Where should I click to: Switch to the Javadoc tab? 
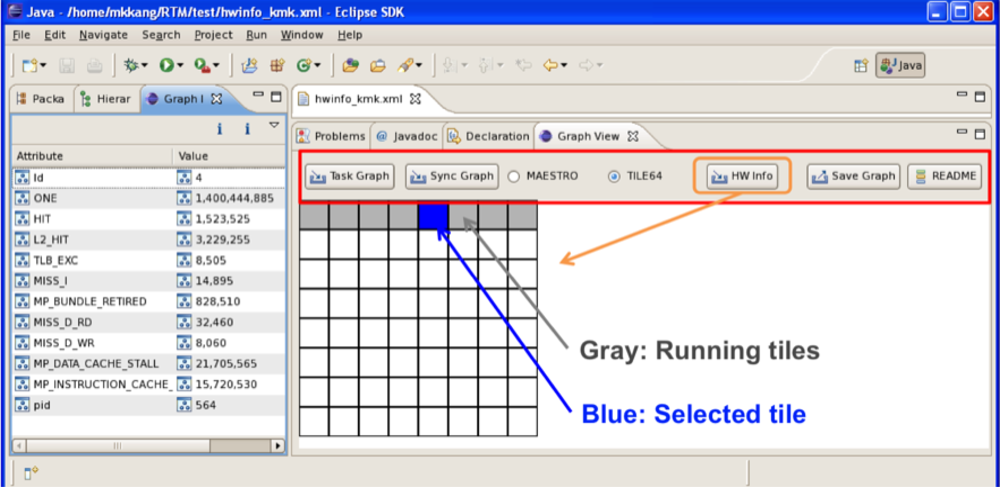coord(407,136)
